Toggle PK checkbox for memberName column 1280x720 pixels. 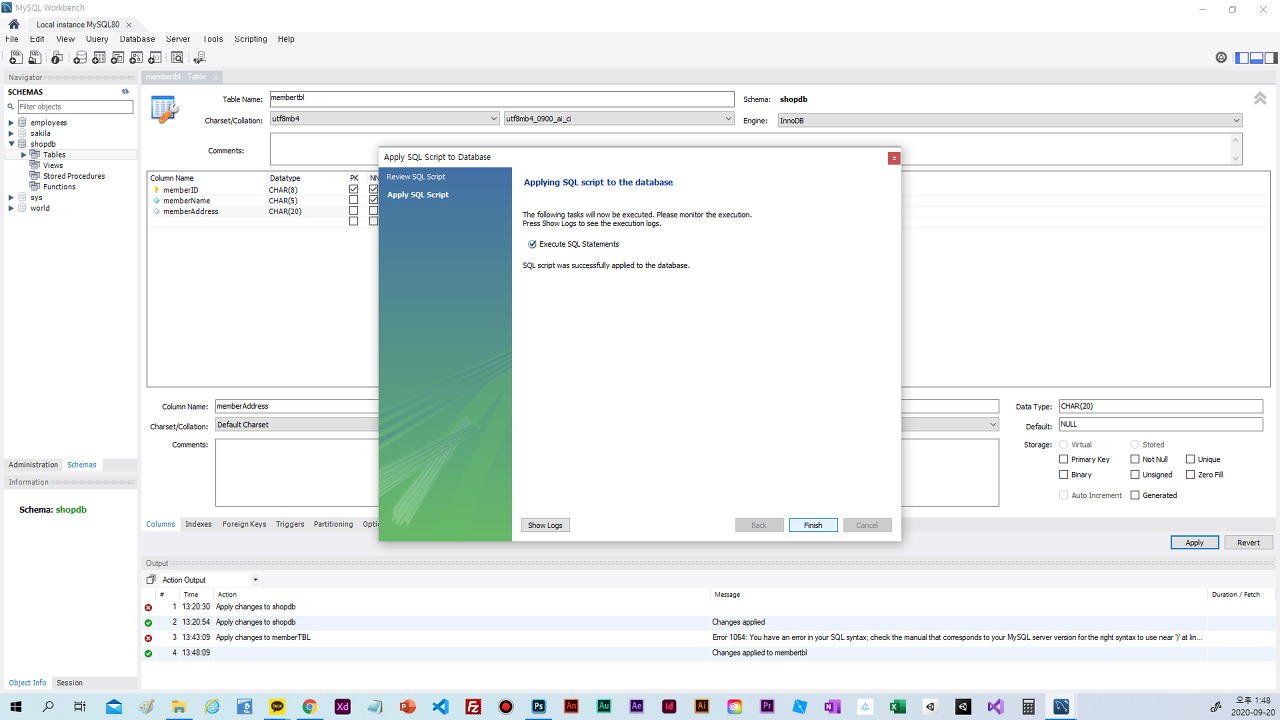pyautogui.click(x=353, y=200)
